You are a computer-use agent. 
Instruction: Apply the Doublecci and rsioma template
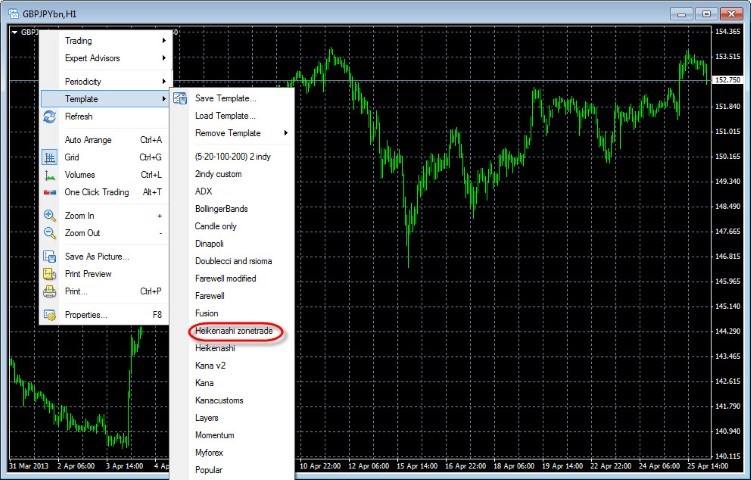[x=233, y=261]
